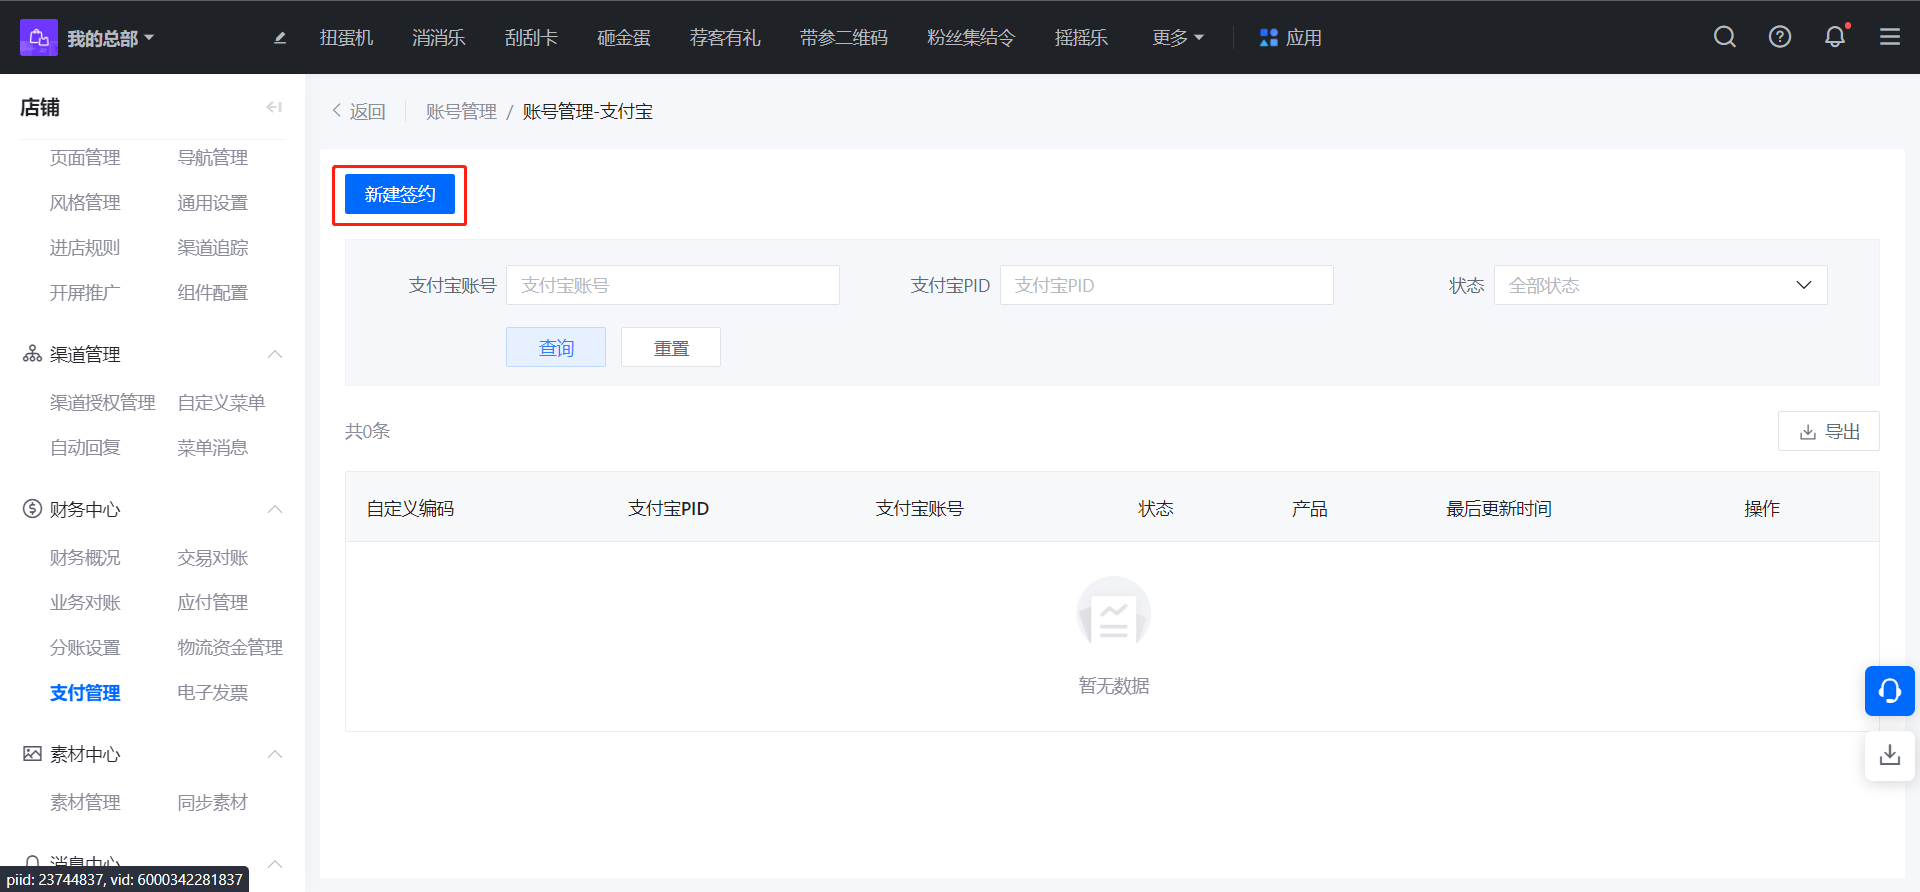
Task: Click the edit pencil icon beside navigation
Action: 280,38
